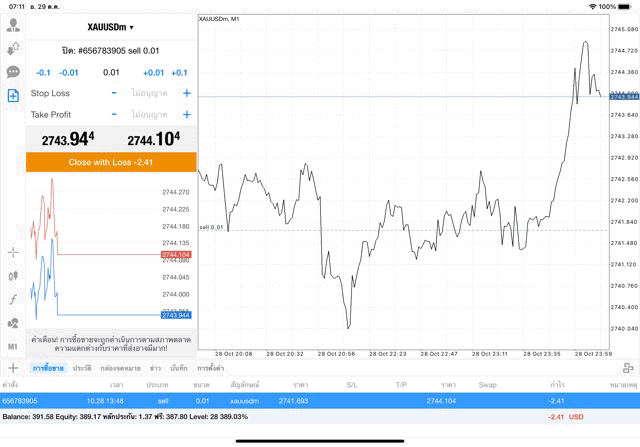Select the crosshair tool
This screenshot has height=447, width=640.
coord(13,253)
